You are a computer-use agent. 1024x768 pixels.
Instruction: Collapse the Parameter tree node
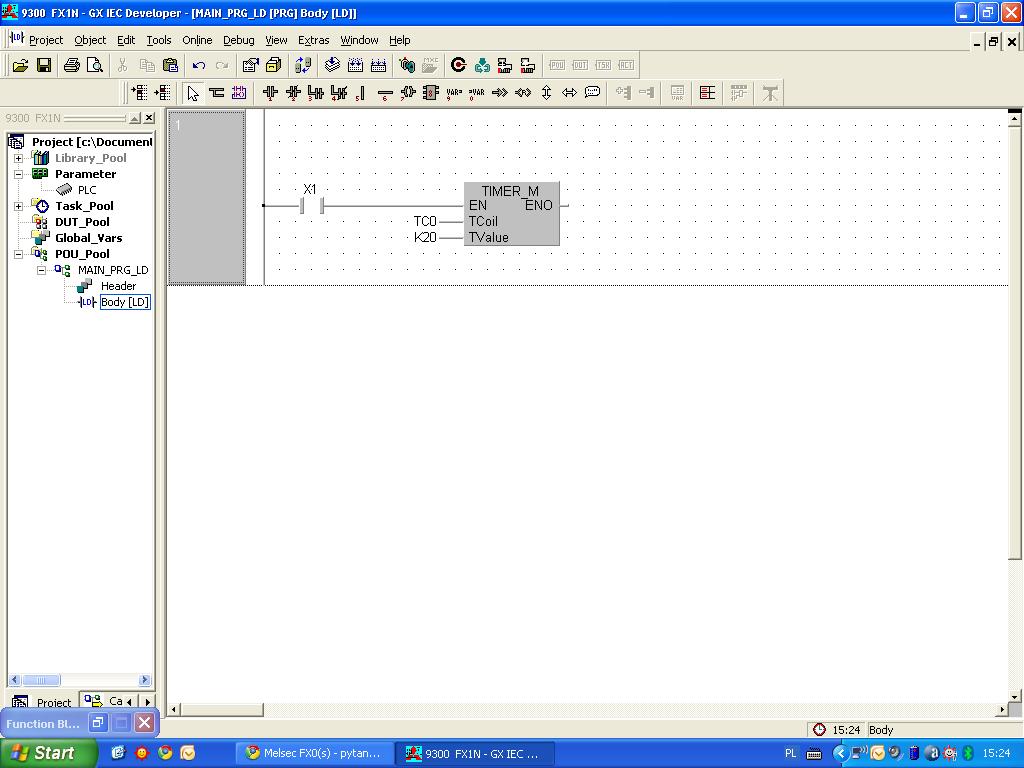click(18, 174)
